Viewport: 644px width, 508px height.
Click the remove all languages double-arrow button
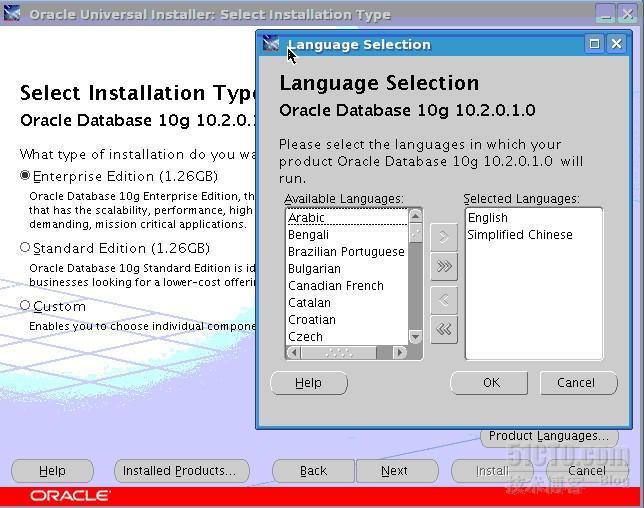pos(444,329)
